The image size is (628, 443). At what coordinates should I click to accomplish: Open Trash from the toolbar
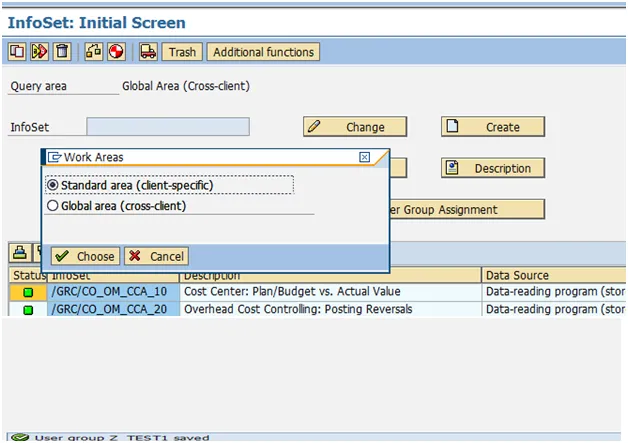182,52
